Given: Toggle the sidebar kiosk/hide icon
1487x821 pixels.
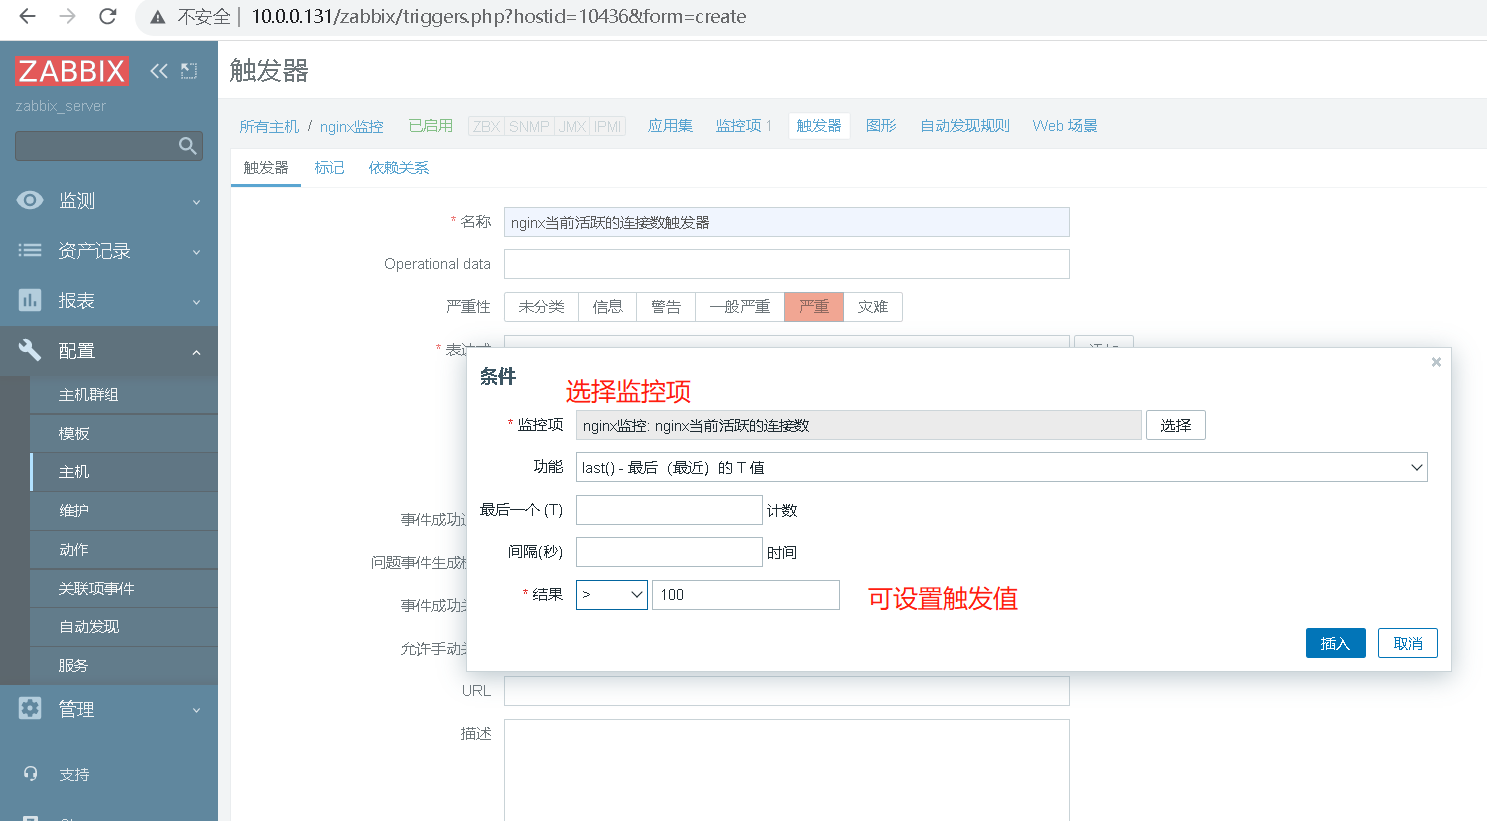Looking at the screenshot, I should 189,71.
